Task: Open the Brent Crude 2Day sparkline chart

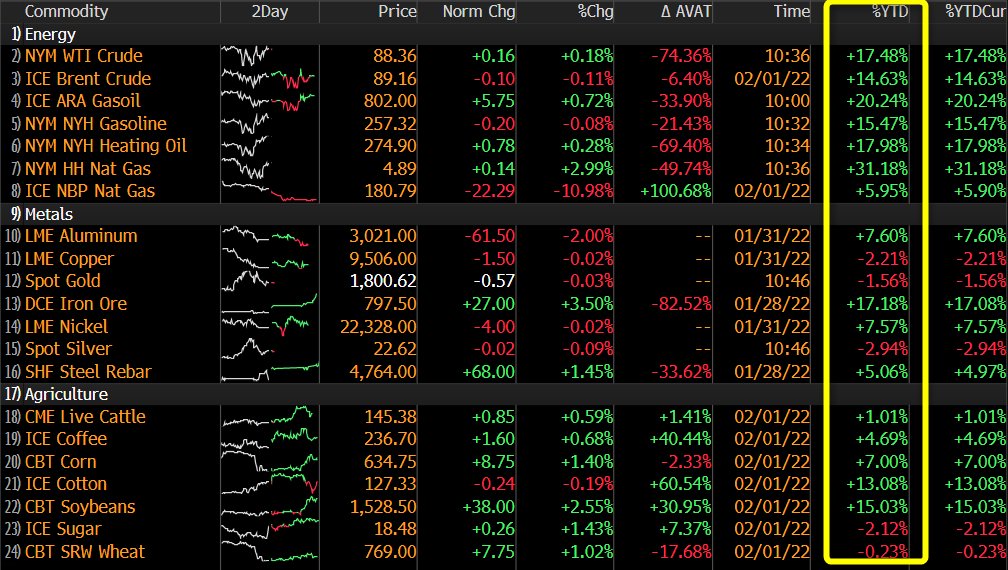Action: (x=270, y=78)
